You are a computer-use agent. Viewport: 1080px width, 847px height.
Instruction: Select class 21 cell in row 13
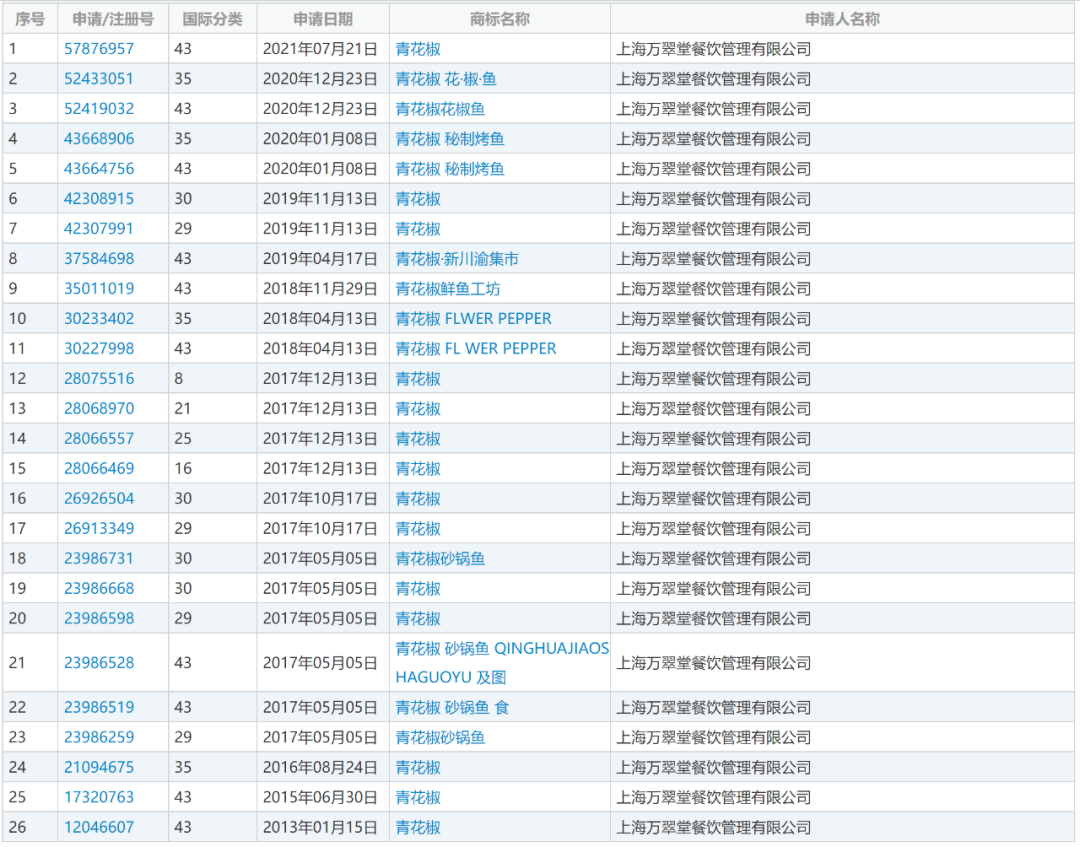click(x=212, y=408)
